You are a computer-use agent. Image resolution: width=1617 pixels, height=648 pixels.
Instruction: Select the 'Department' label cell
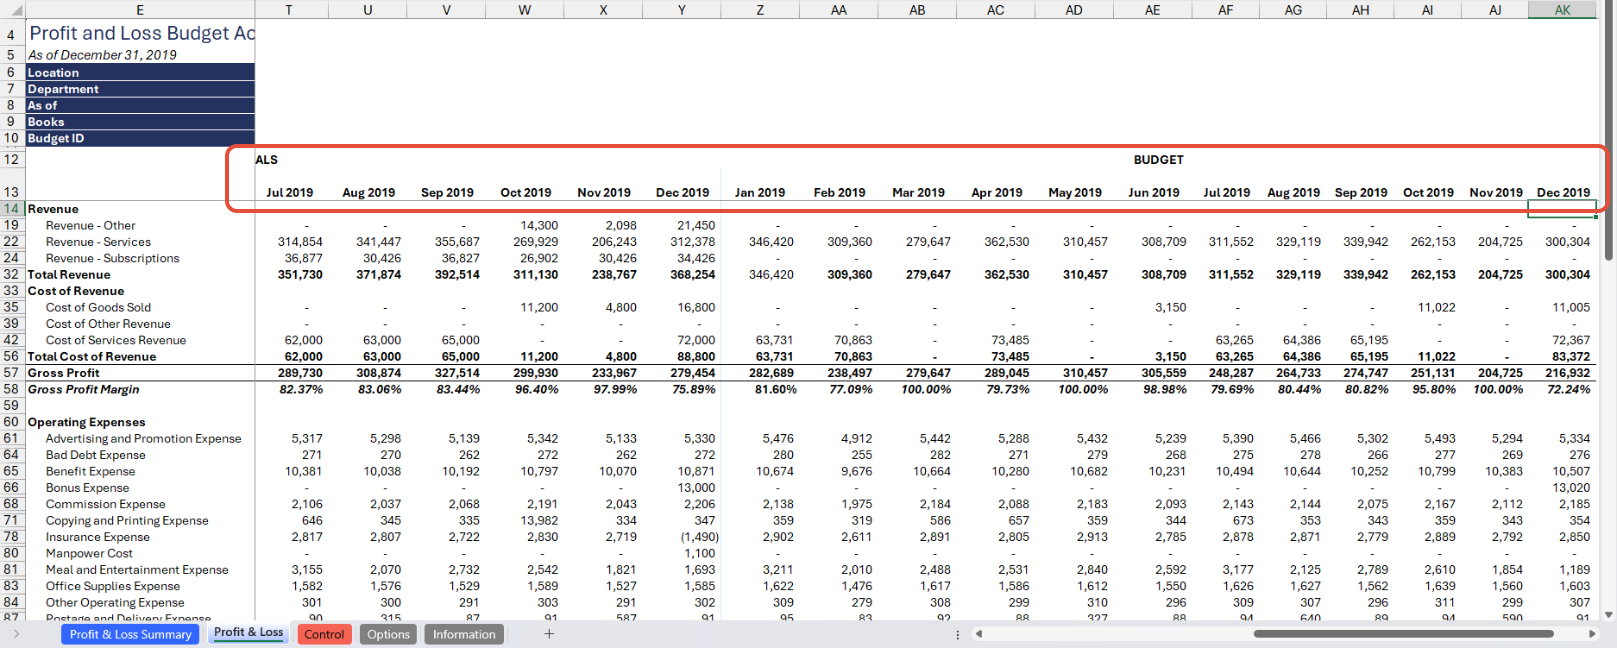(140, 89)
